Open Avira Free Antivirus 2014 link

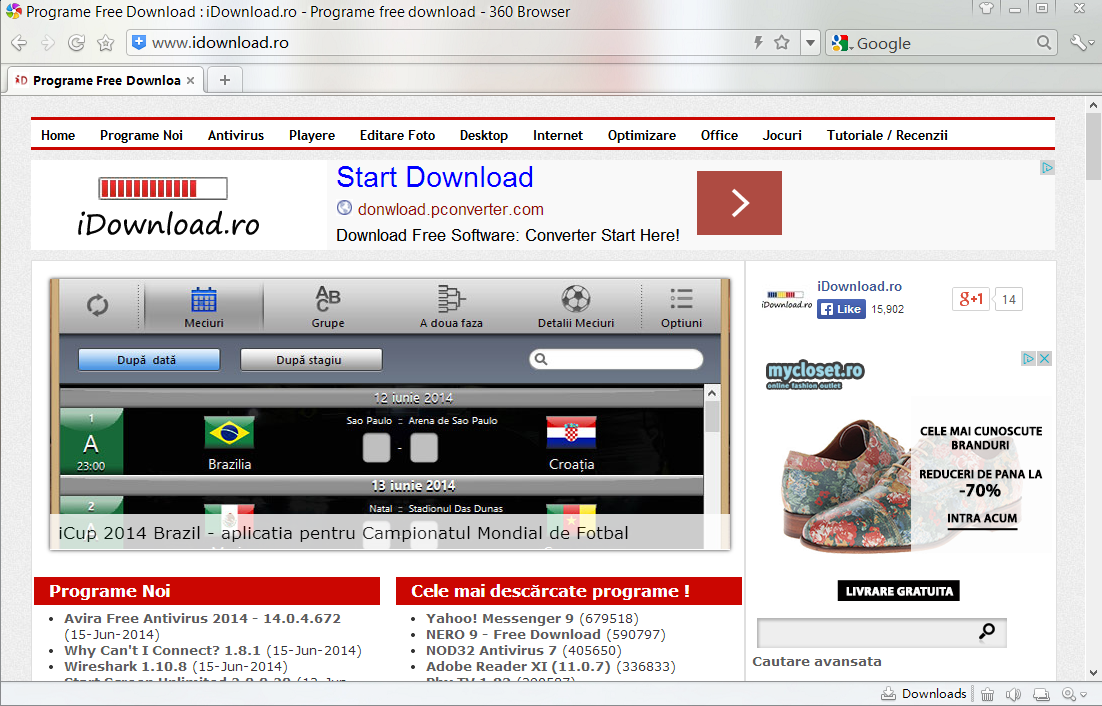tap(202, 619)
